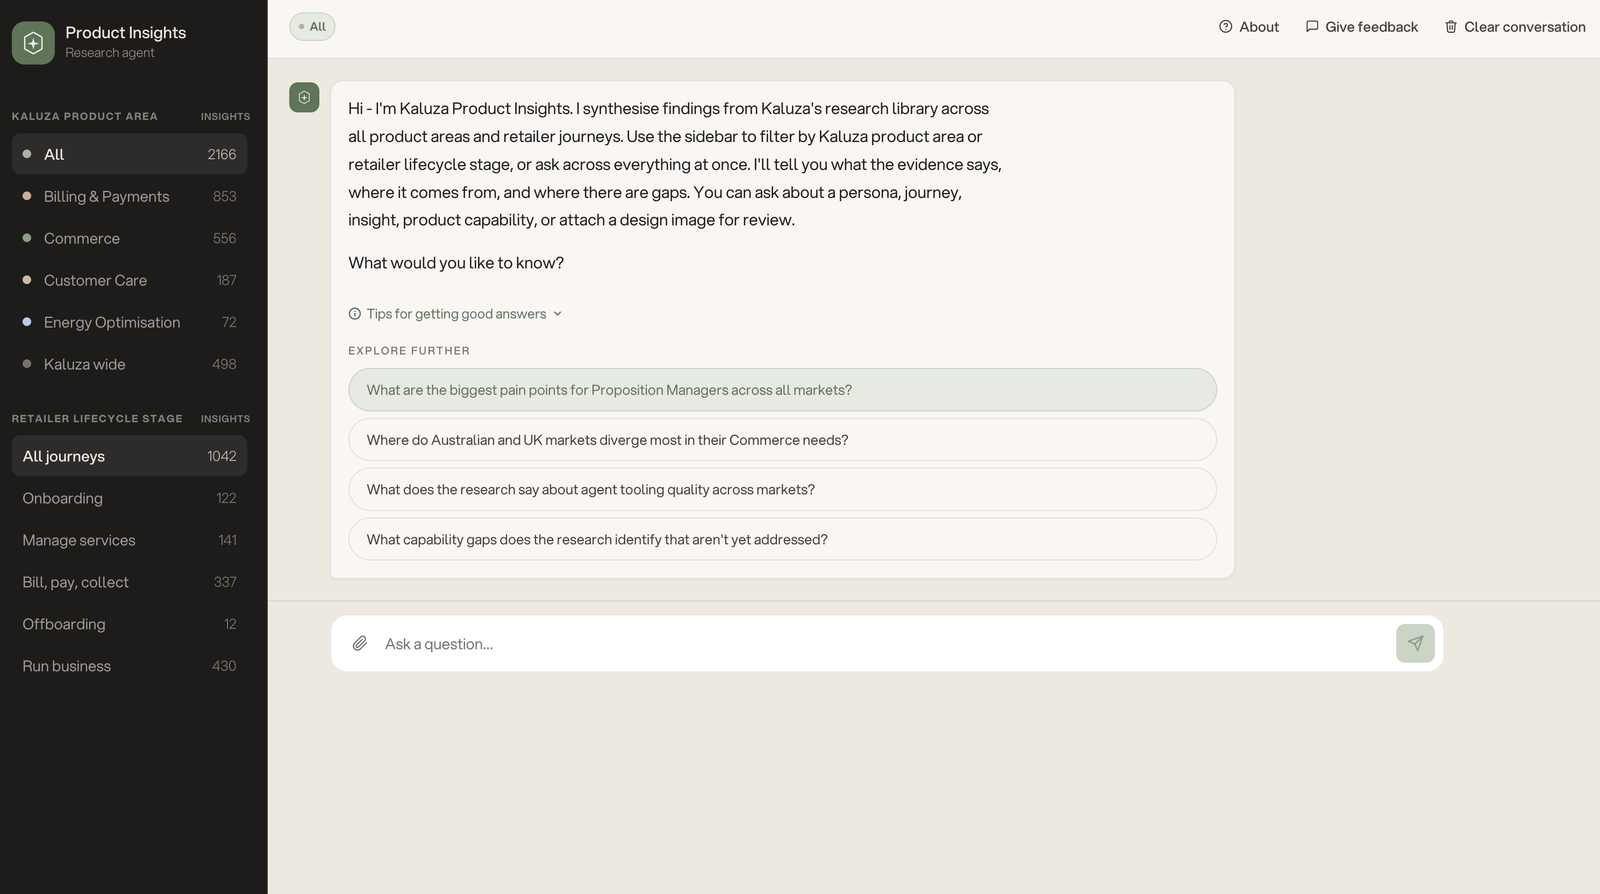The height and width of the screenshot is (894, 1600).
Task: Expand Tips for getting good answers
Action: (x=455, y=314)
